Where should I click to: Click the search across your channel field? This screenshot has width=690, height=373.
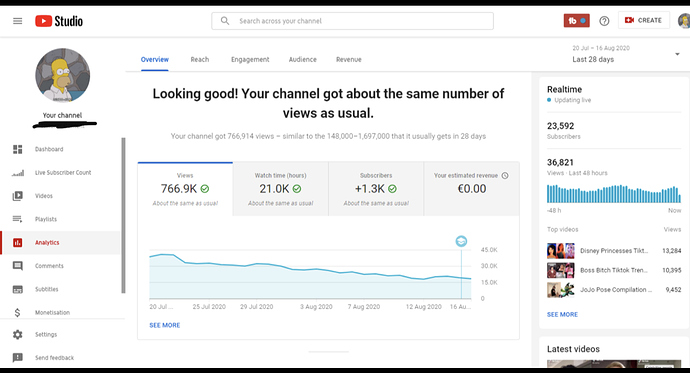click(352, 21)
